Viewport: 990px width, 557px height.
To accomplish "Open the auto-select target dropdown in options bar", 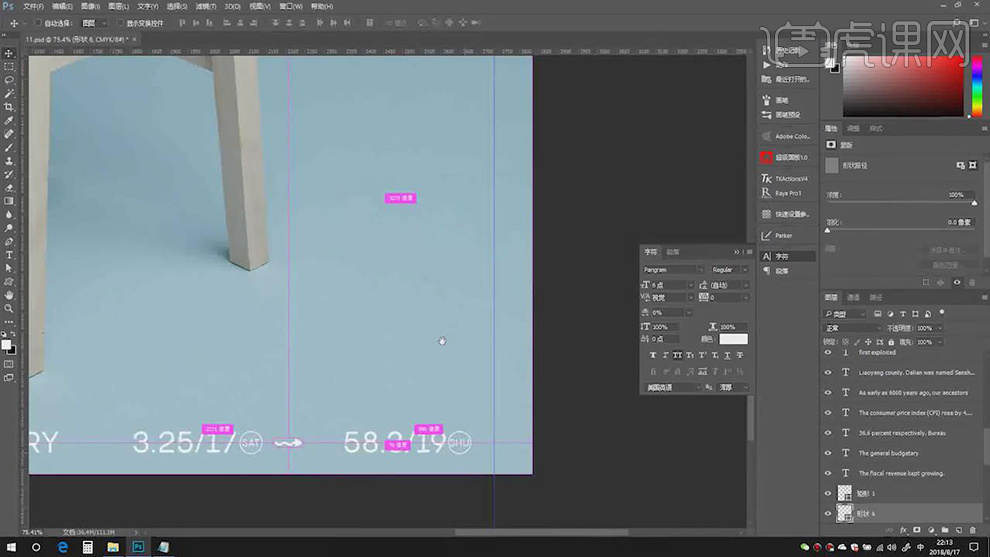I will click(95, 23).
